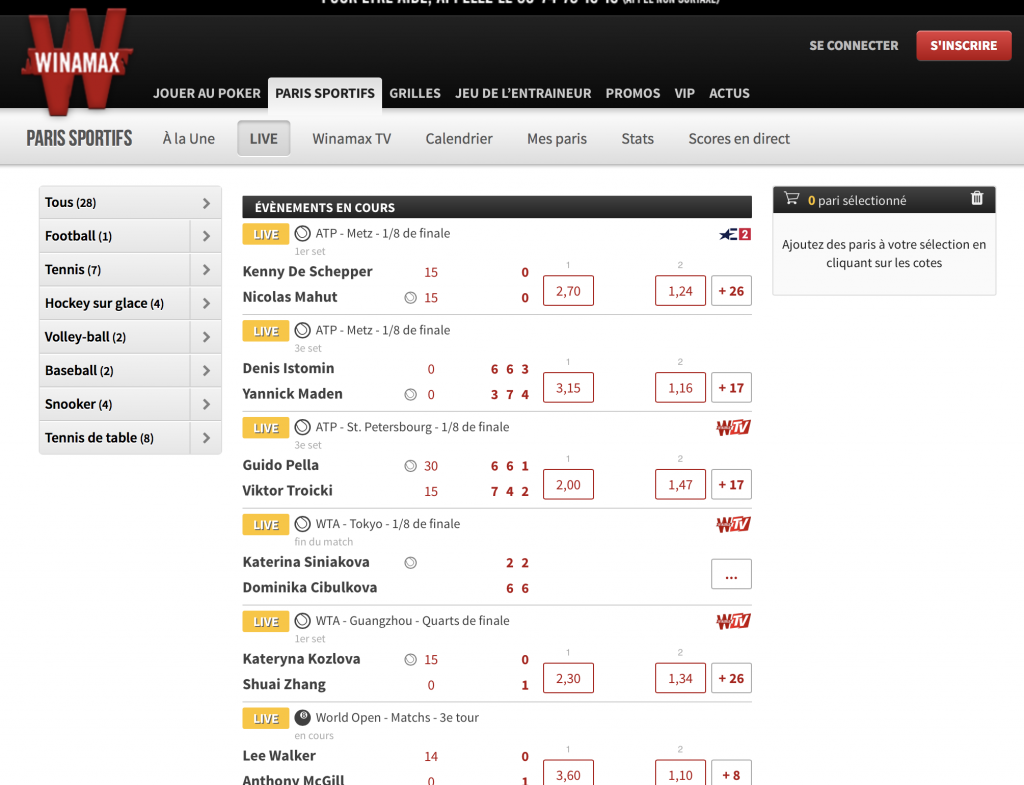This screenshot has width=1024, height=785.
Task: Open the Snooker (4) category
Action: tap(115, 404)
